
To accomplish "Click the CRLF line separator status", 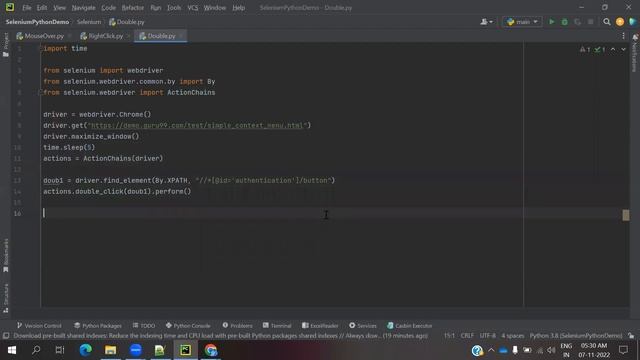I will click(467, 336).
